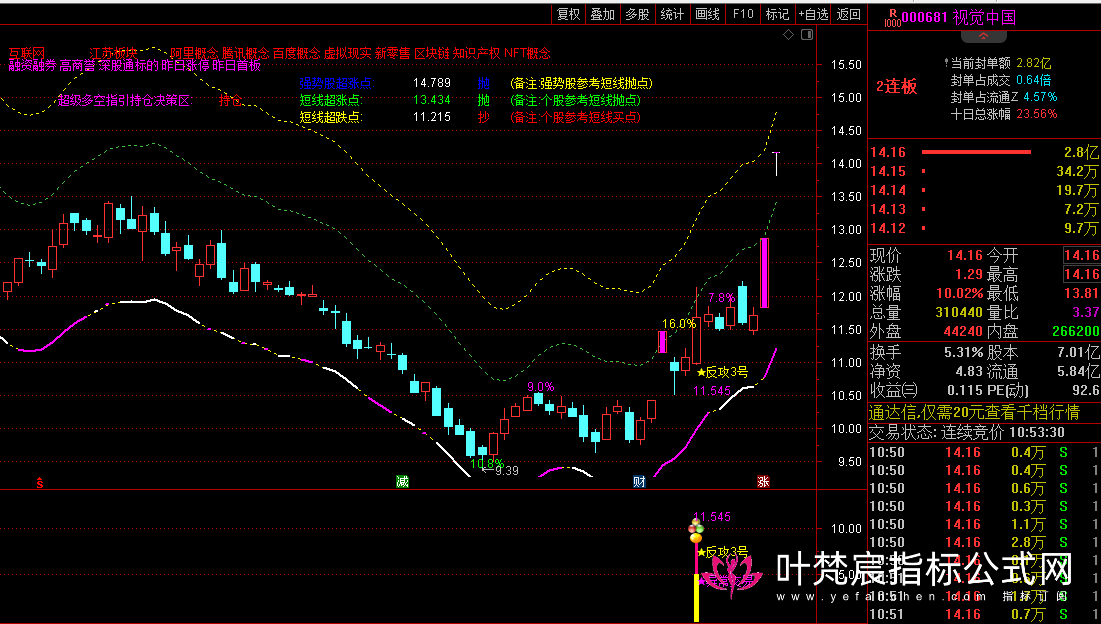Add stock with the +自选 button
Screen dimensions: 1101x624
point(813,14)
